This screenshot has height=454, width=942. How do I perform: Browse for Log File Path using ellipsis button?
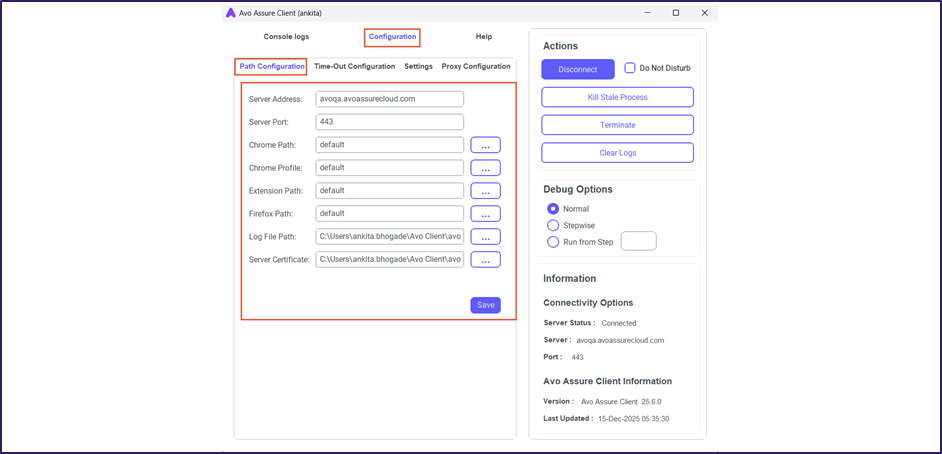(x=485, y=237)
